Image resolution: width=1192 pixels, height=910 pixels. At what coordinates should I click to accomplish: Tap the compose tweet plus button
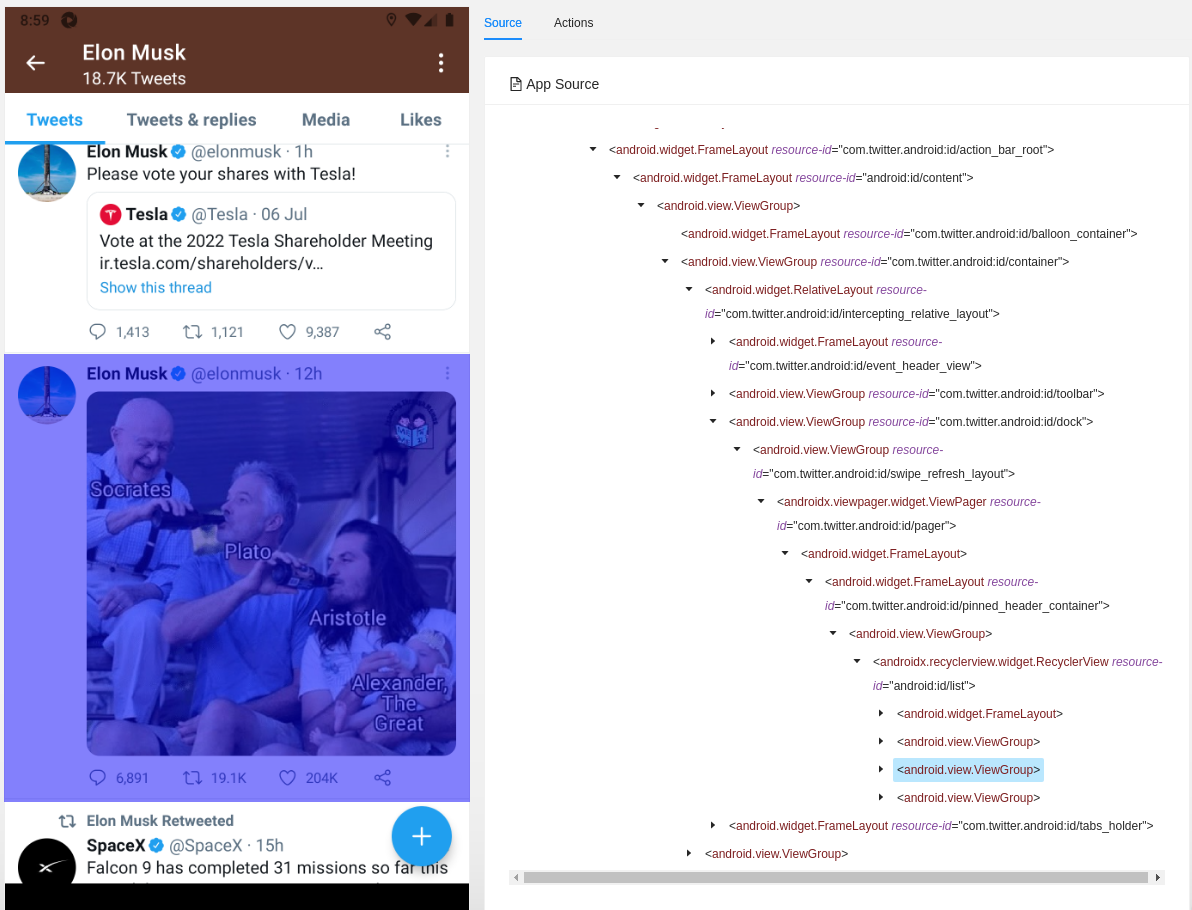pyautogui.click(x=422, y=836)
